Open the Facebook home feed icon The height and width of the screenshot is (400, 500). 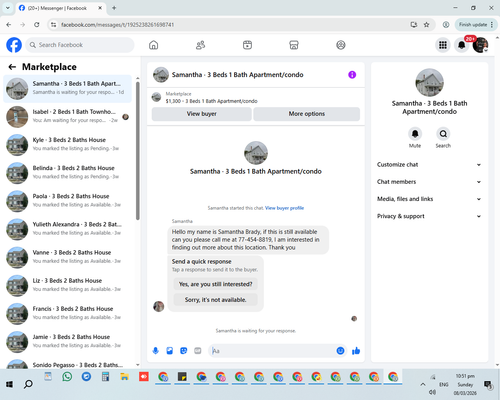tap(153, 45)
